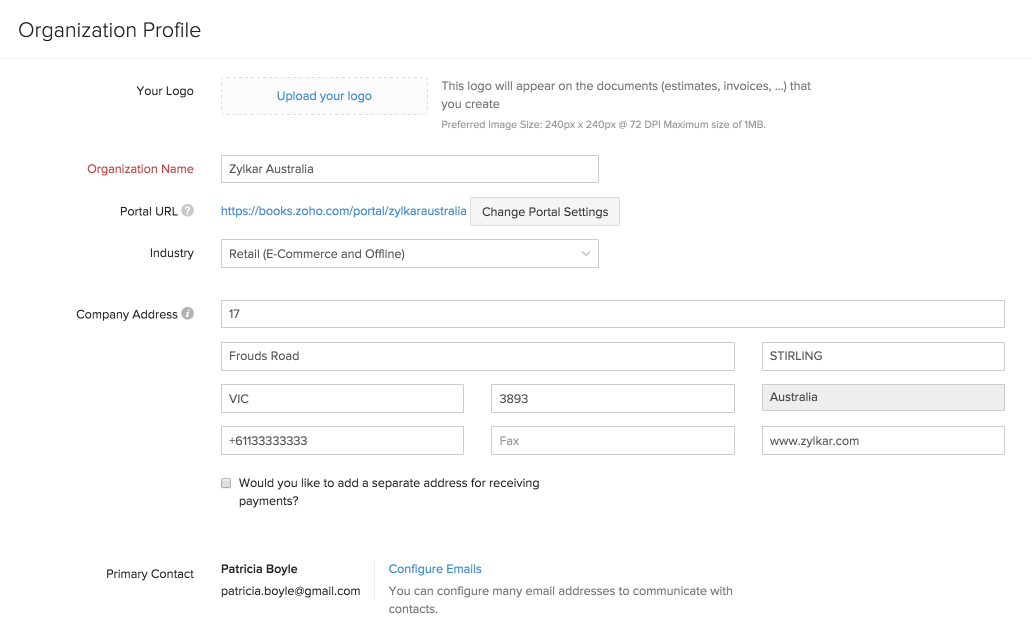
Task: Open the Industry dropdown
Action: point(409,253)
